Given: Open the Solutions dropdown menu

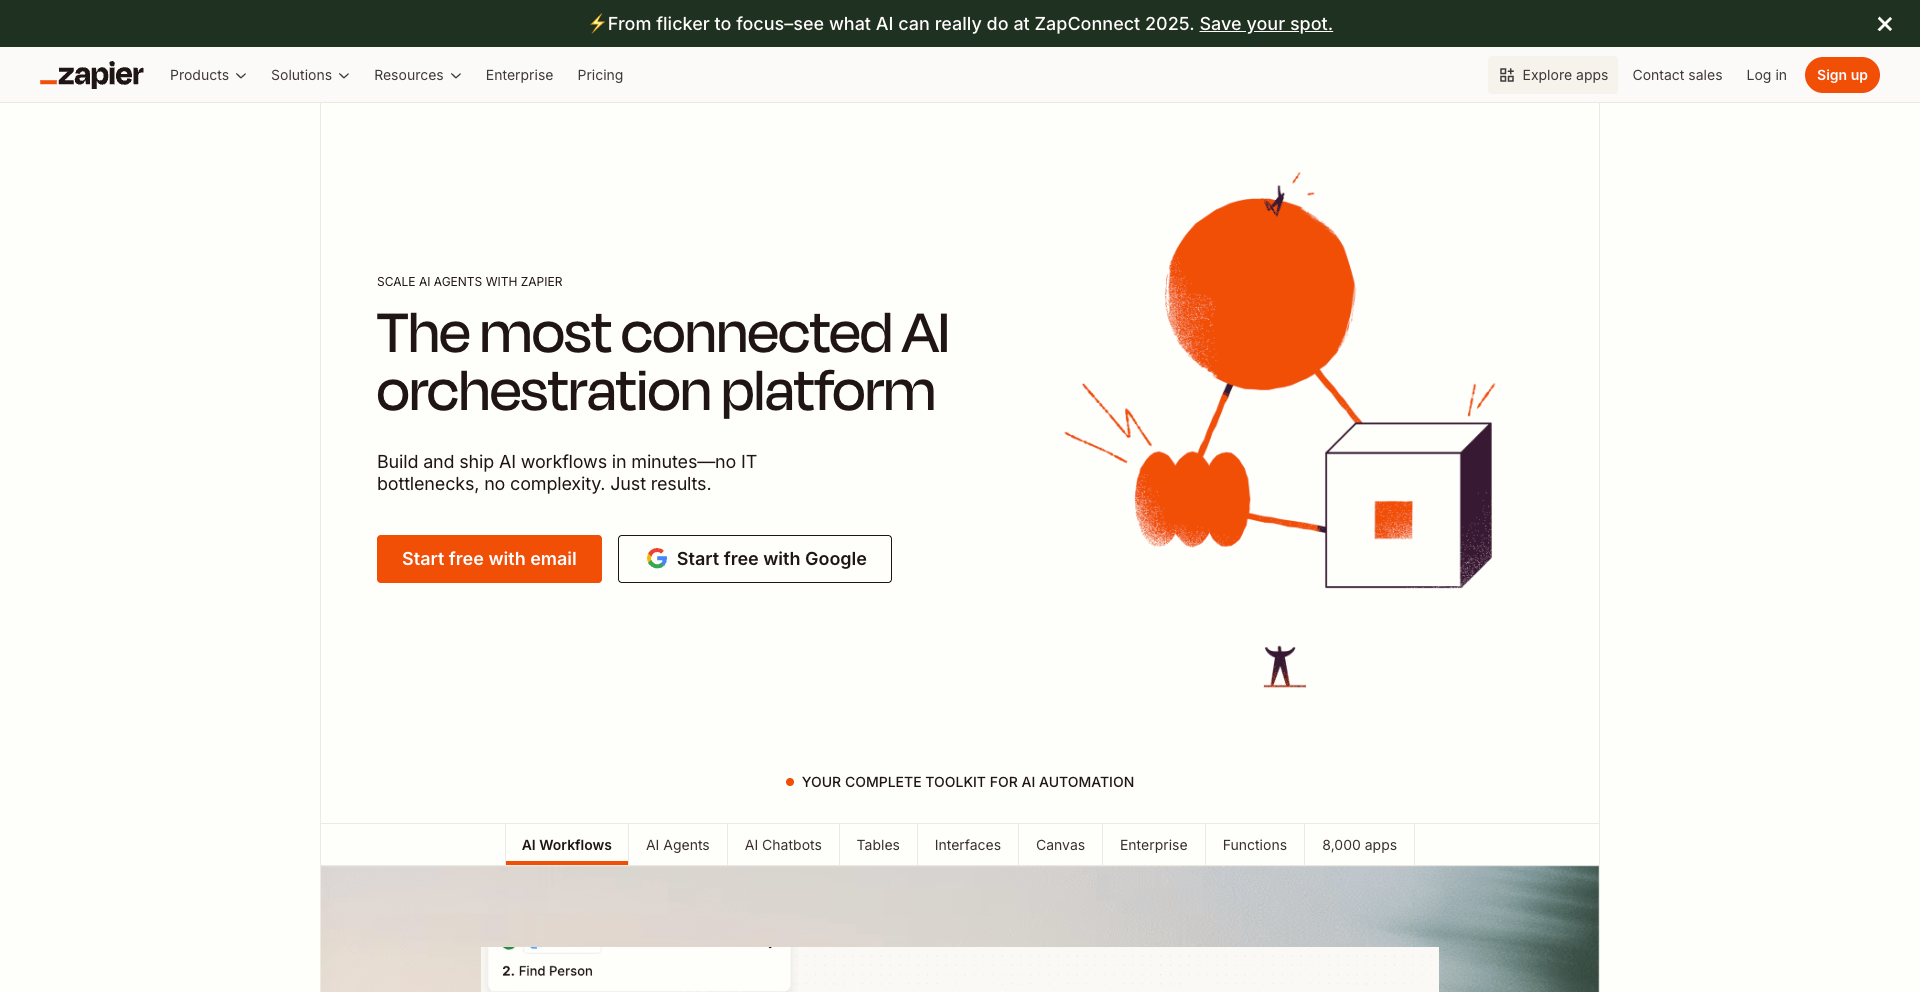Looking at the screenshot, I should tap(310, 75).
